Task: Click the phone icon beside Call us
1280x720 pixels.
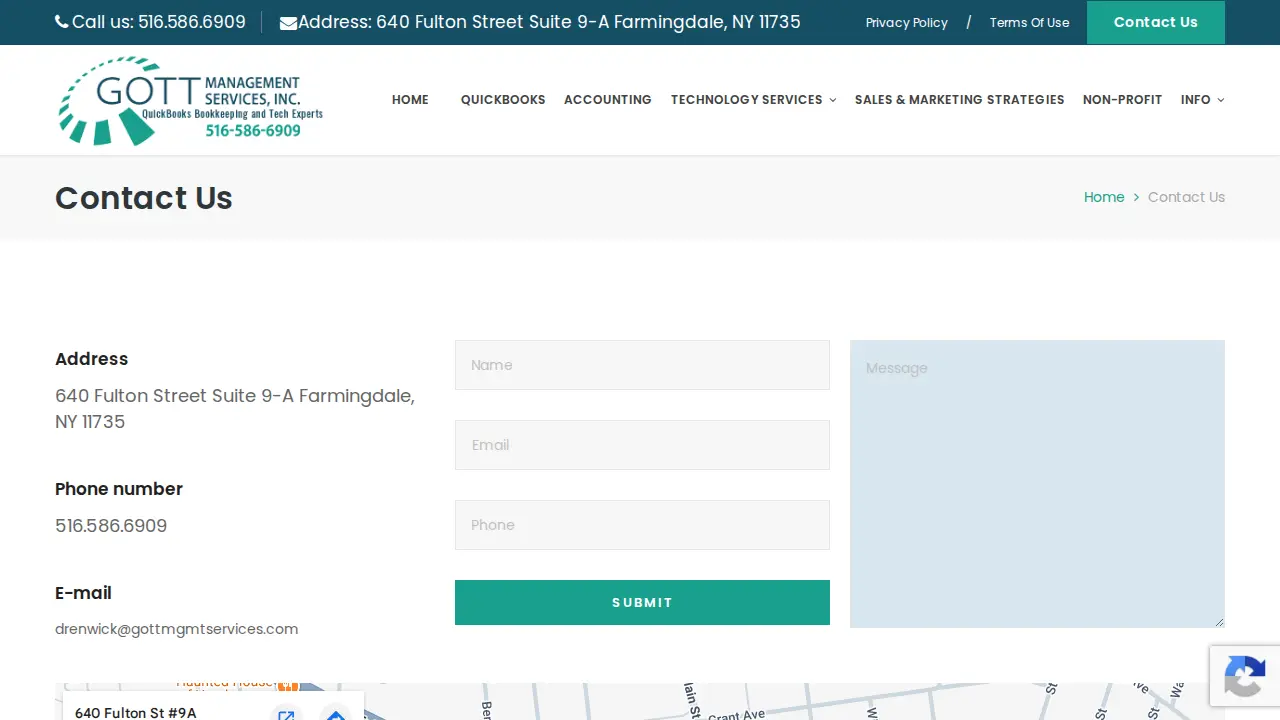Action: click(x=62, y=22)
